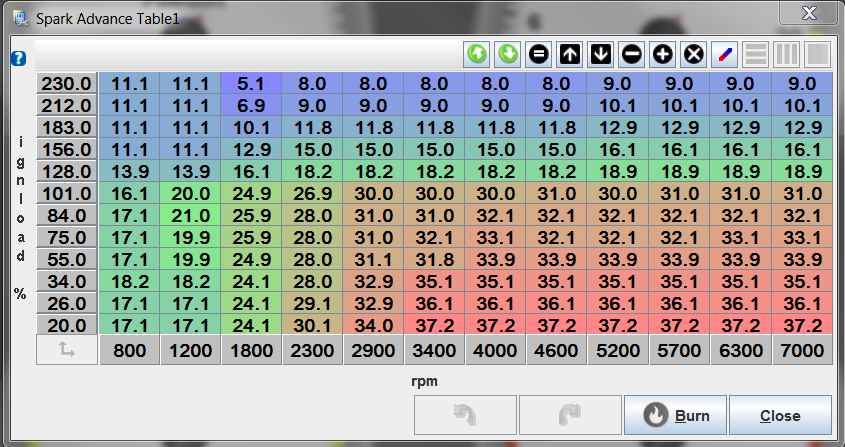Image resolution: width=845 pixels, height=447 pixels.
Task: Select the 20.0 cell in the 101.0 row
Action: pyautogui.click(x=190, y=194)
